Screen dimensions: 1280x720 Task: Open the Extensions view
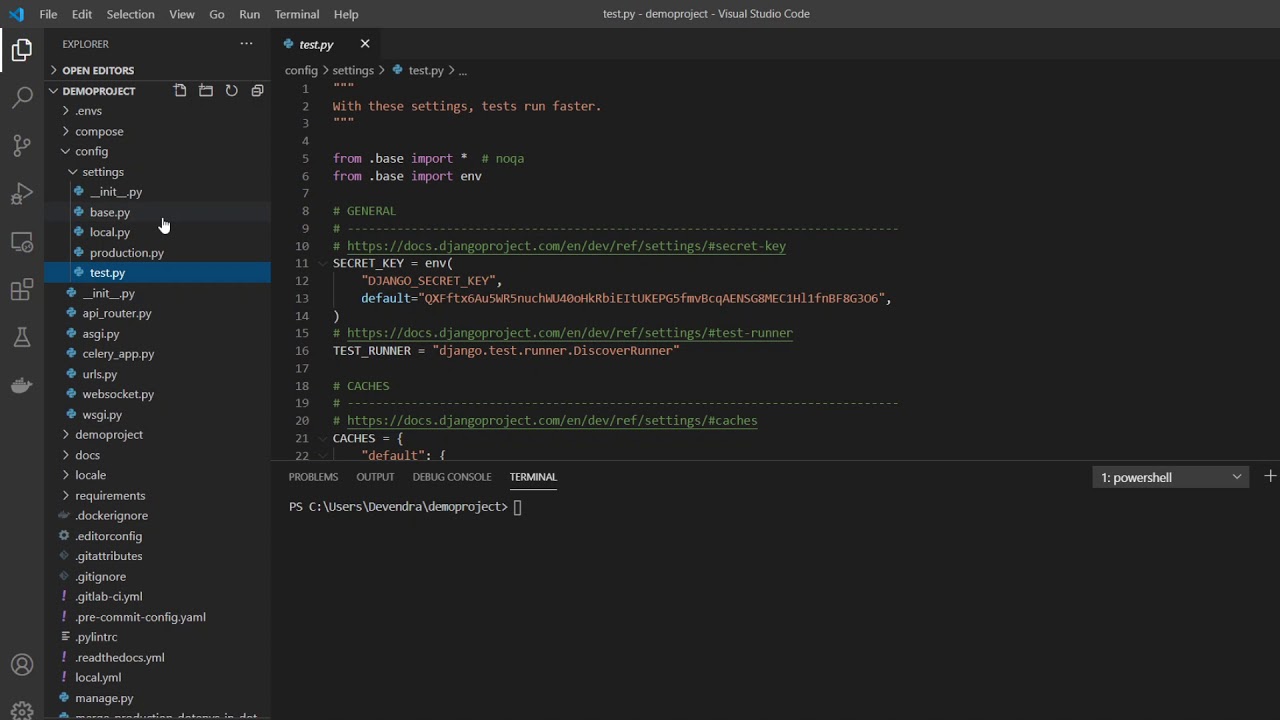[x=22, y=290]
